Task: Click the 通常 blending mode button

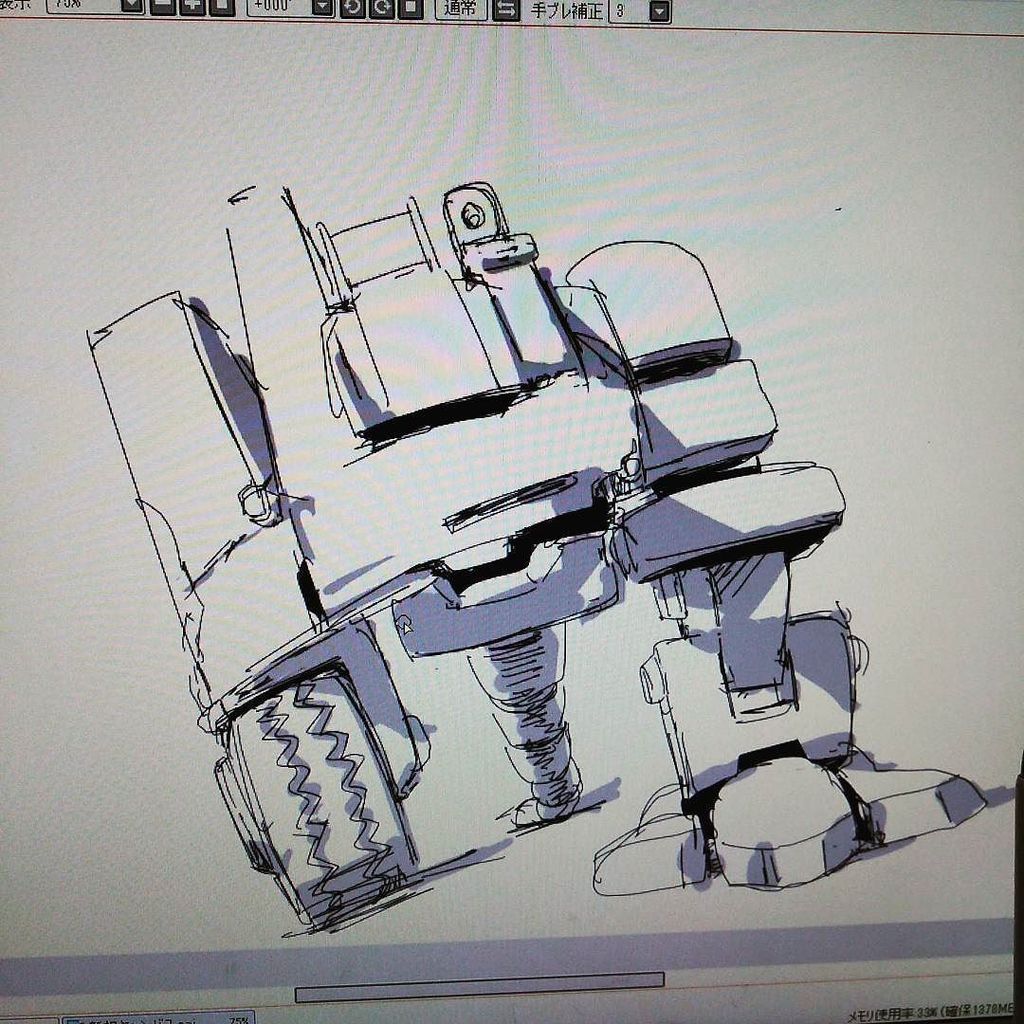Action: coord(461,9)
